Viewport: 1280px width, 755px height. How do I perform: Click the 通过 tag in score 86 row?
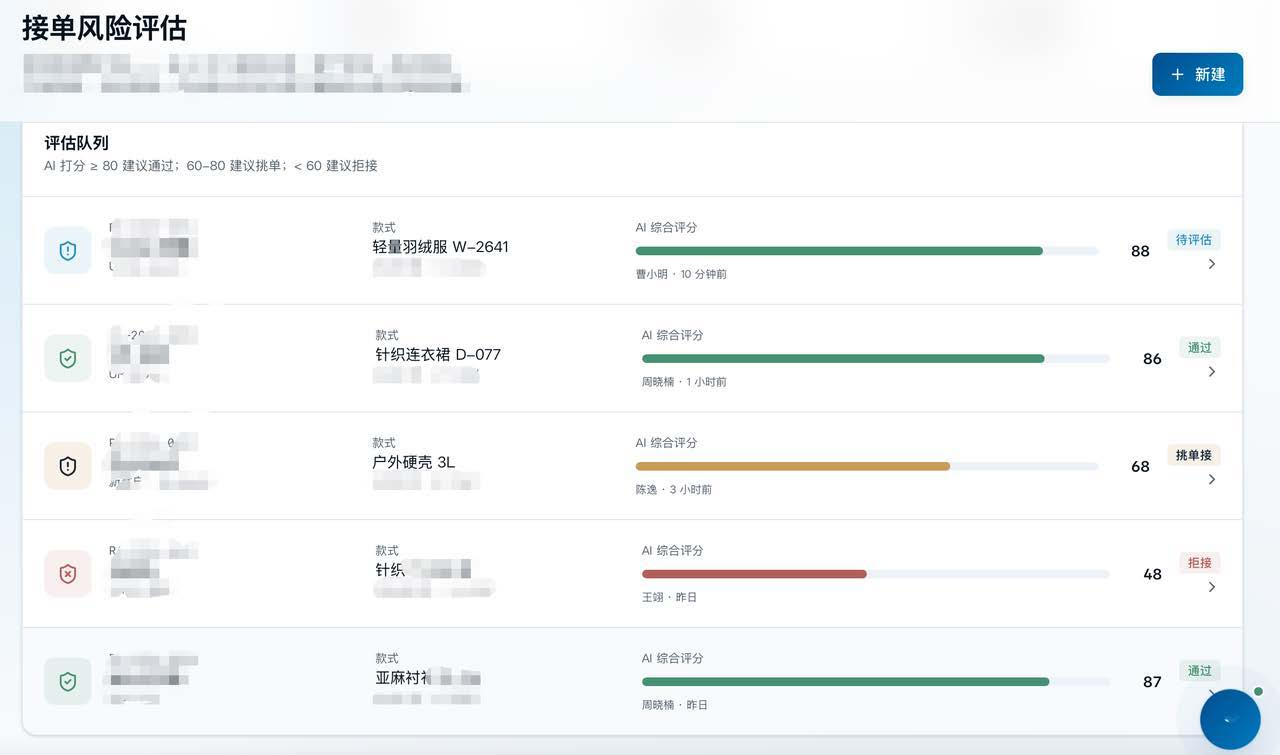pyautogui.click(x=1200, y=348)
